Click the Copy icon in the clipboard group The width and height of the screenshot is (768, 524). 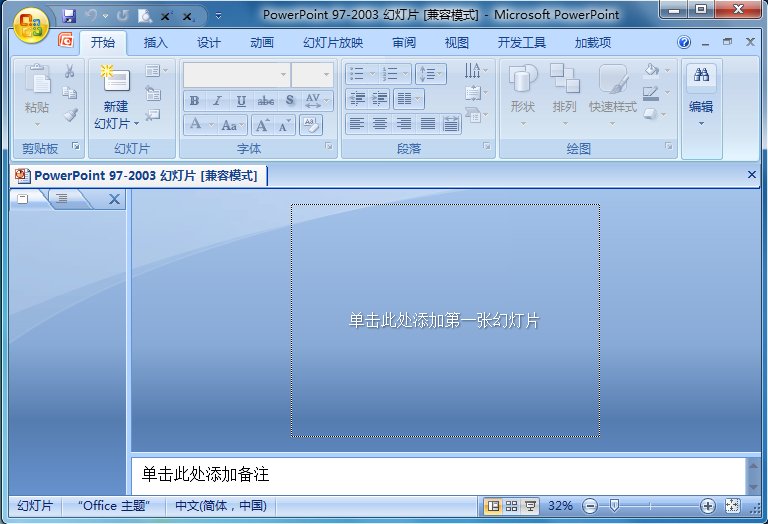(70, 93)
